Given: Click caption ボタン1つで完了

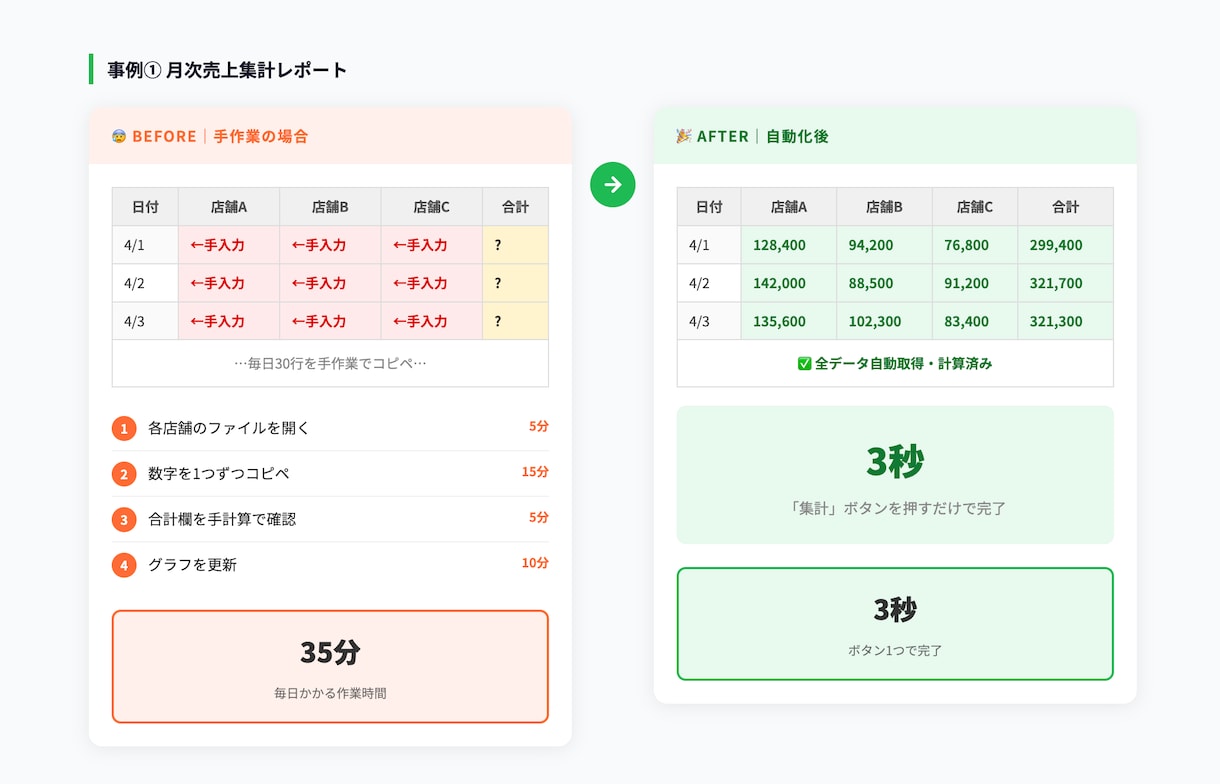Looking at the screenshot, I should pyautogui.click(x=895, y=650).
